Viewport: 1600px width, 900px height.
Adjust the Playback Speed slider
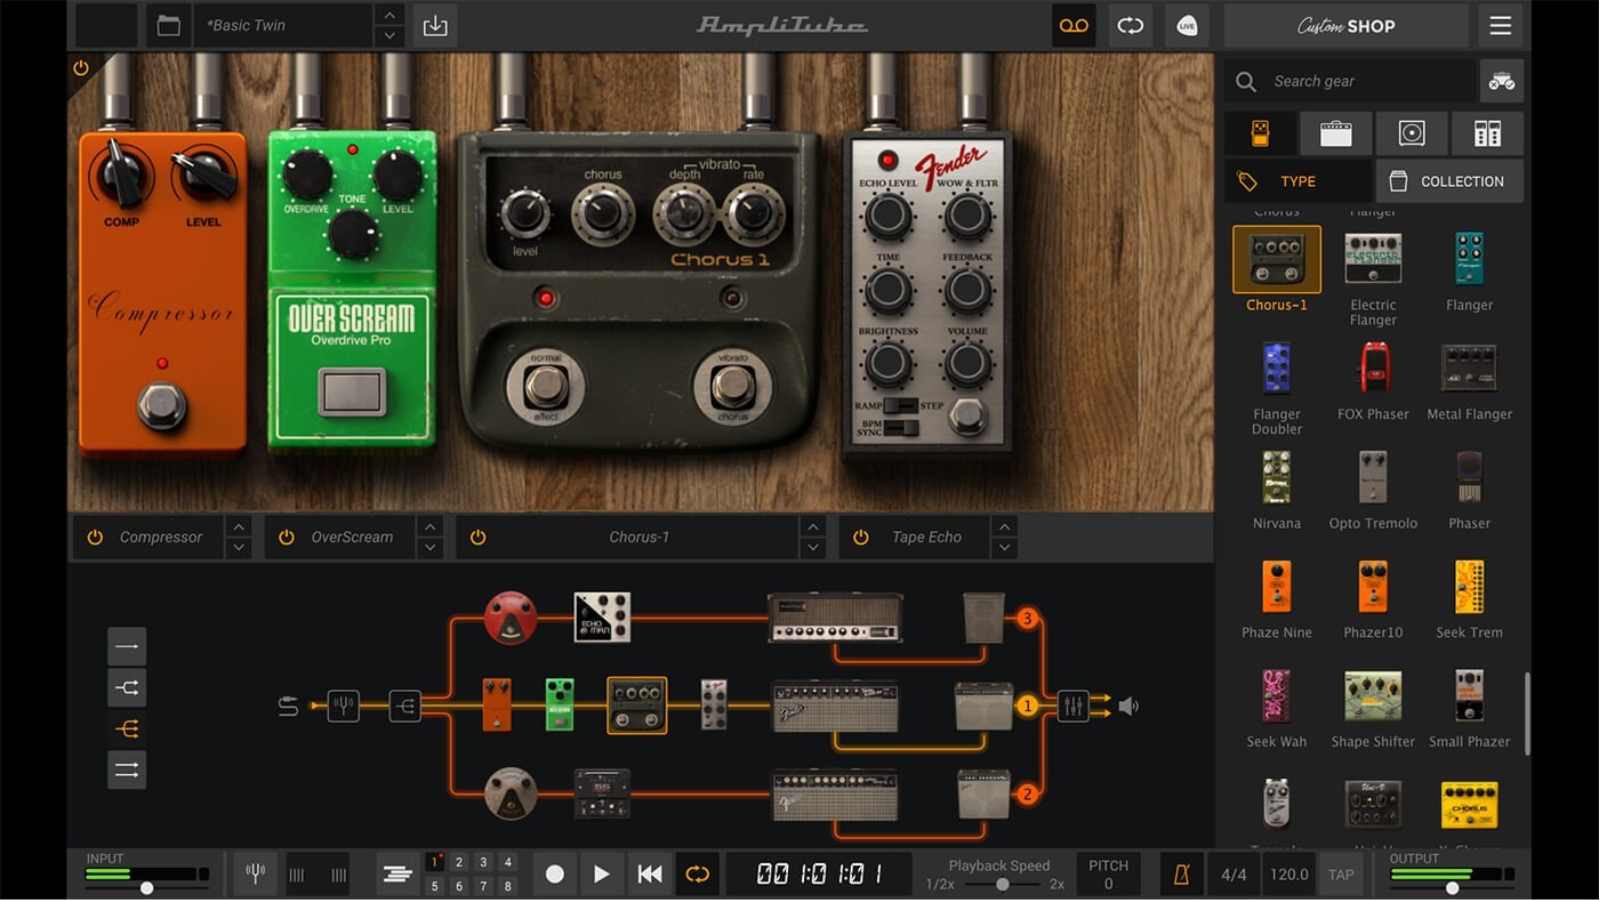1002,884
